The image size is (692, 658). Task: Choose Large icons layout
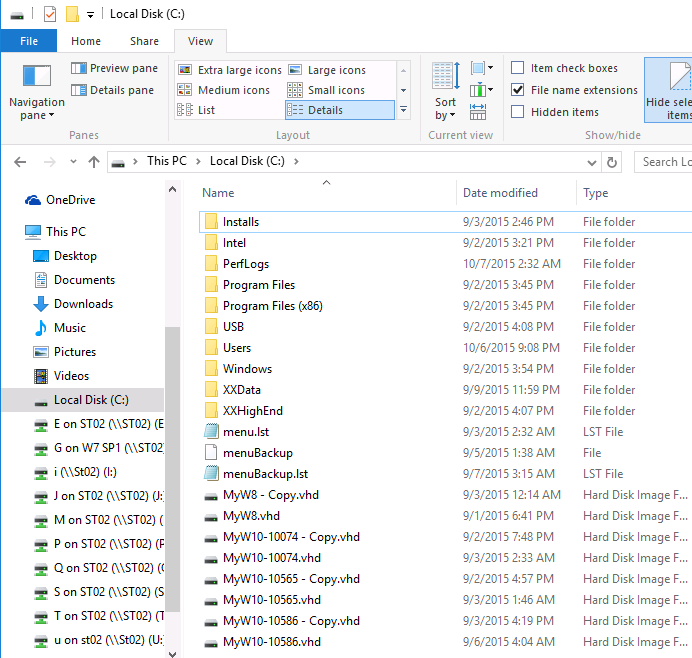click(x=327, y=70)
